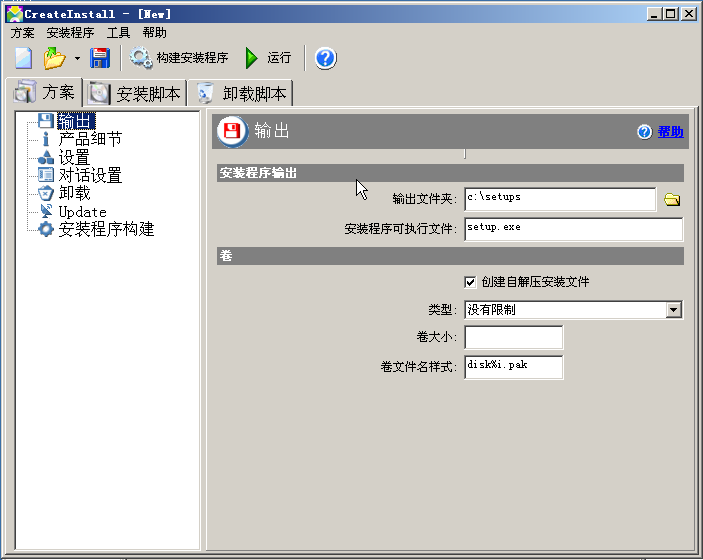Open the 帮助 link in header

[x=670, y=132]
